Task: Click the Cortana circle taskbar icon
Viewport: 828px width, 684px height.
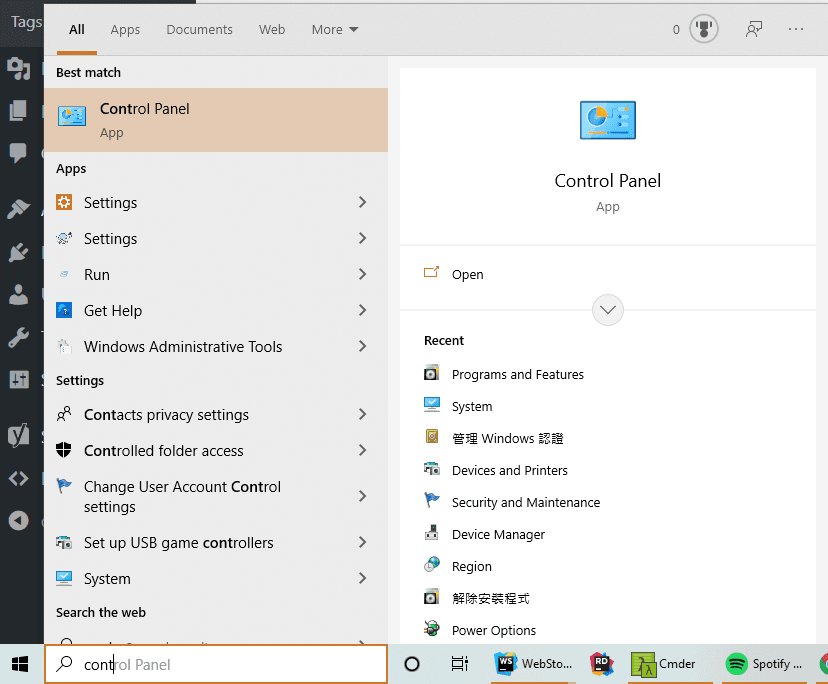Action: [x=411, y=664]
